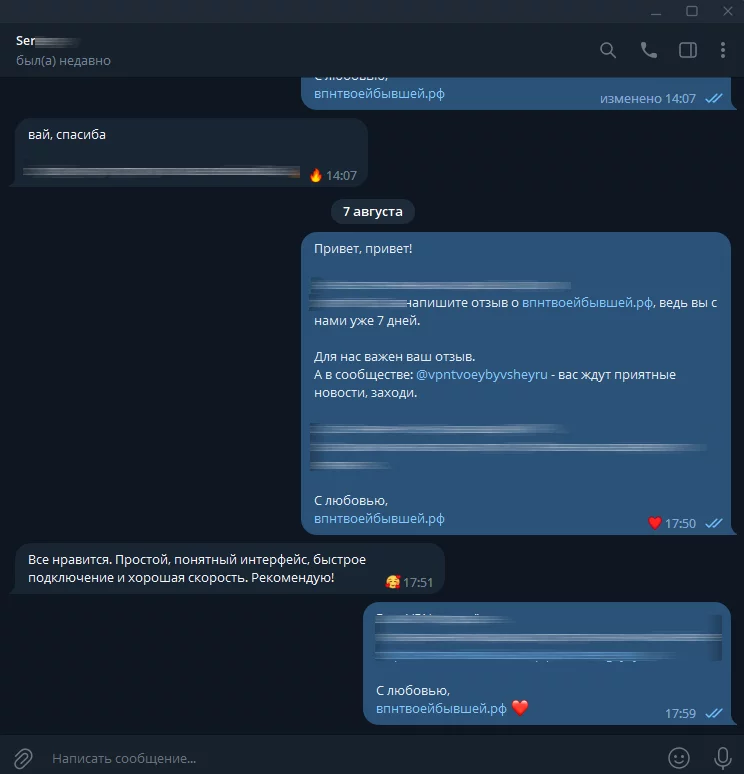This screenshot has width=744, height=774.
Task: Minimize the Telegram window
Action: (656, 11)
